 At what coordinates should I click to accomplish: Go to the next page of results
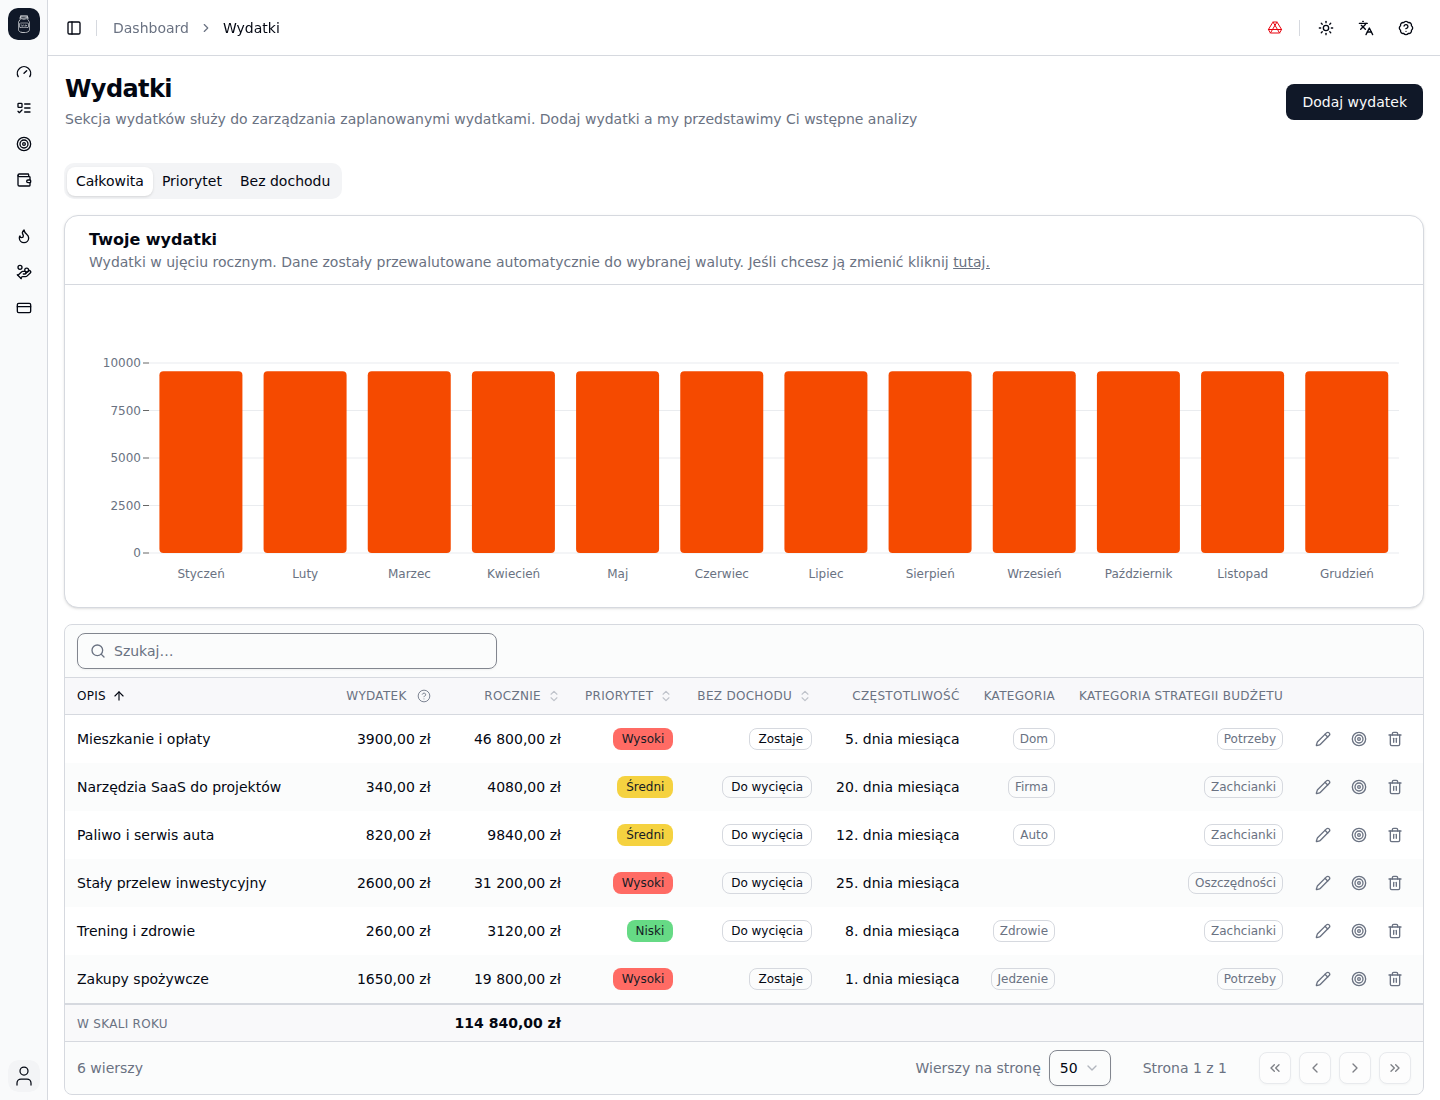click(x=1355, y=1068)
